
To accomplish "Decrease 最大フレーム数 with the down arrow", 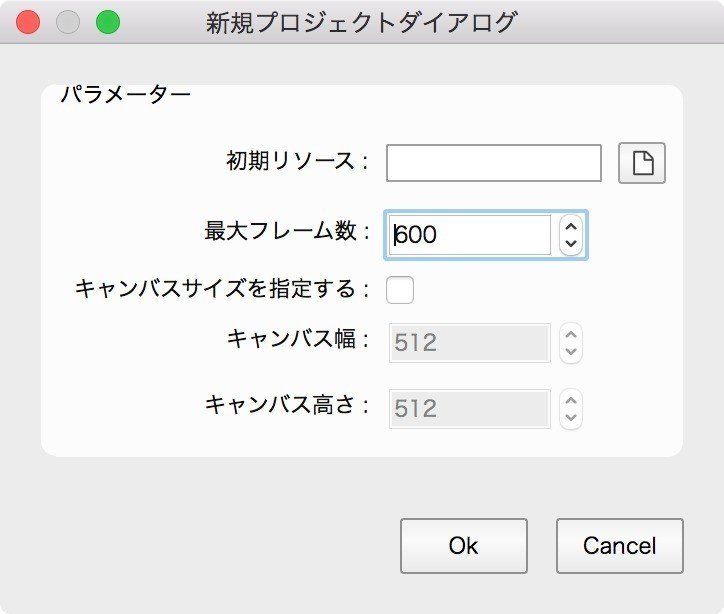I will (571, 244).
